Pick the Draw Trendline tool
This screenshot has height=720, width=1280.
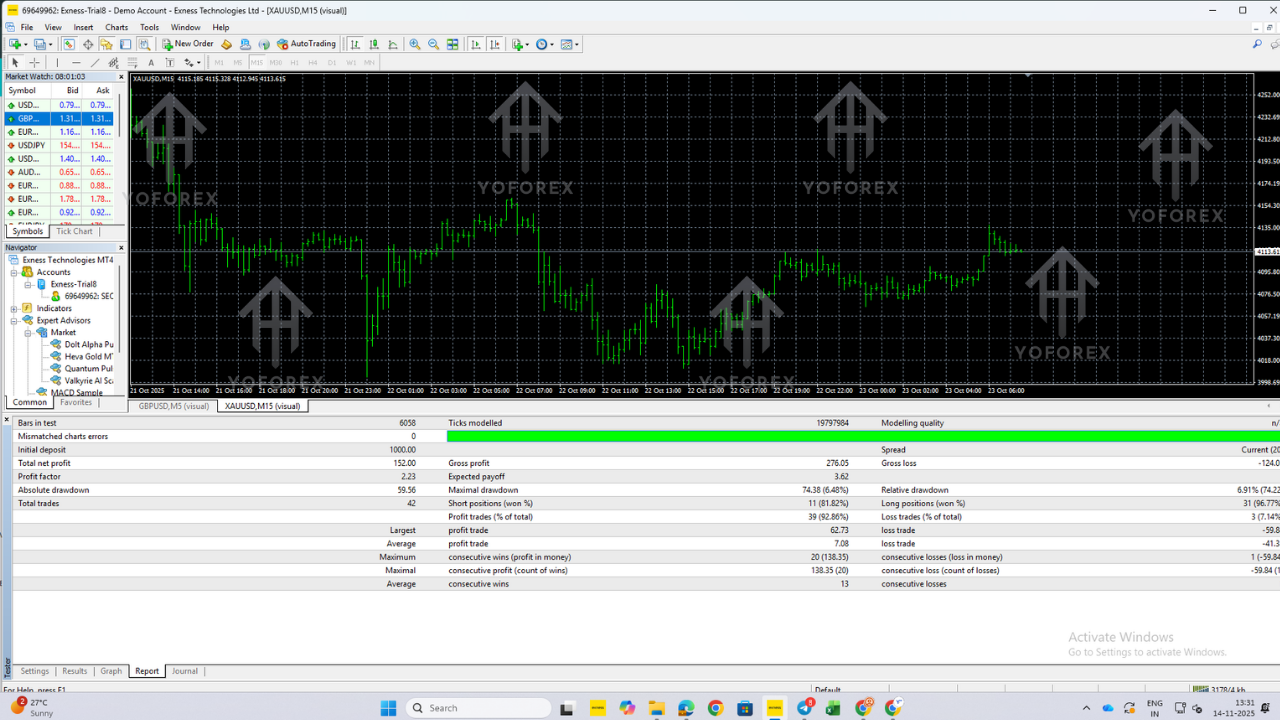click(x=95, y=63)
